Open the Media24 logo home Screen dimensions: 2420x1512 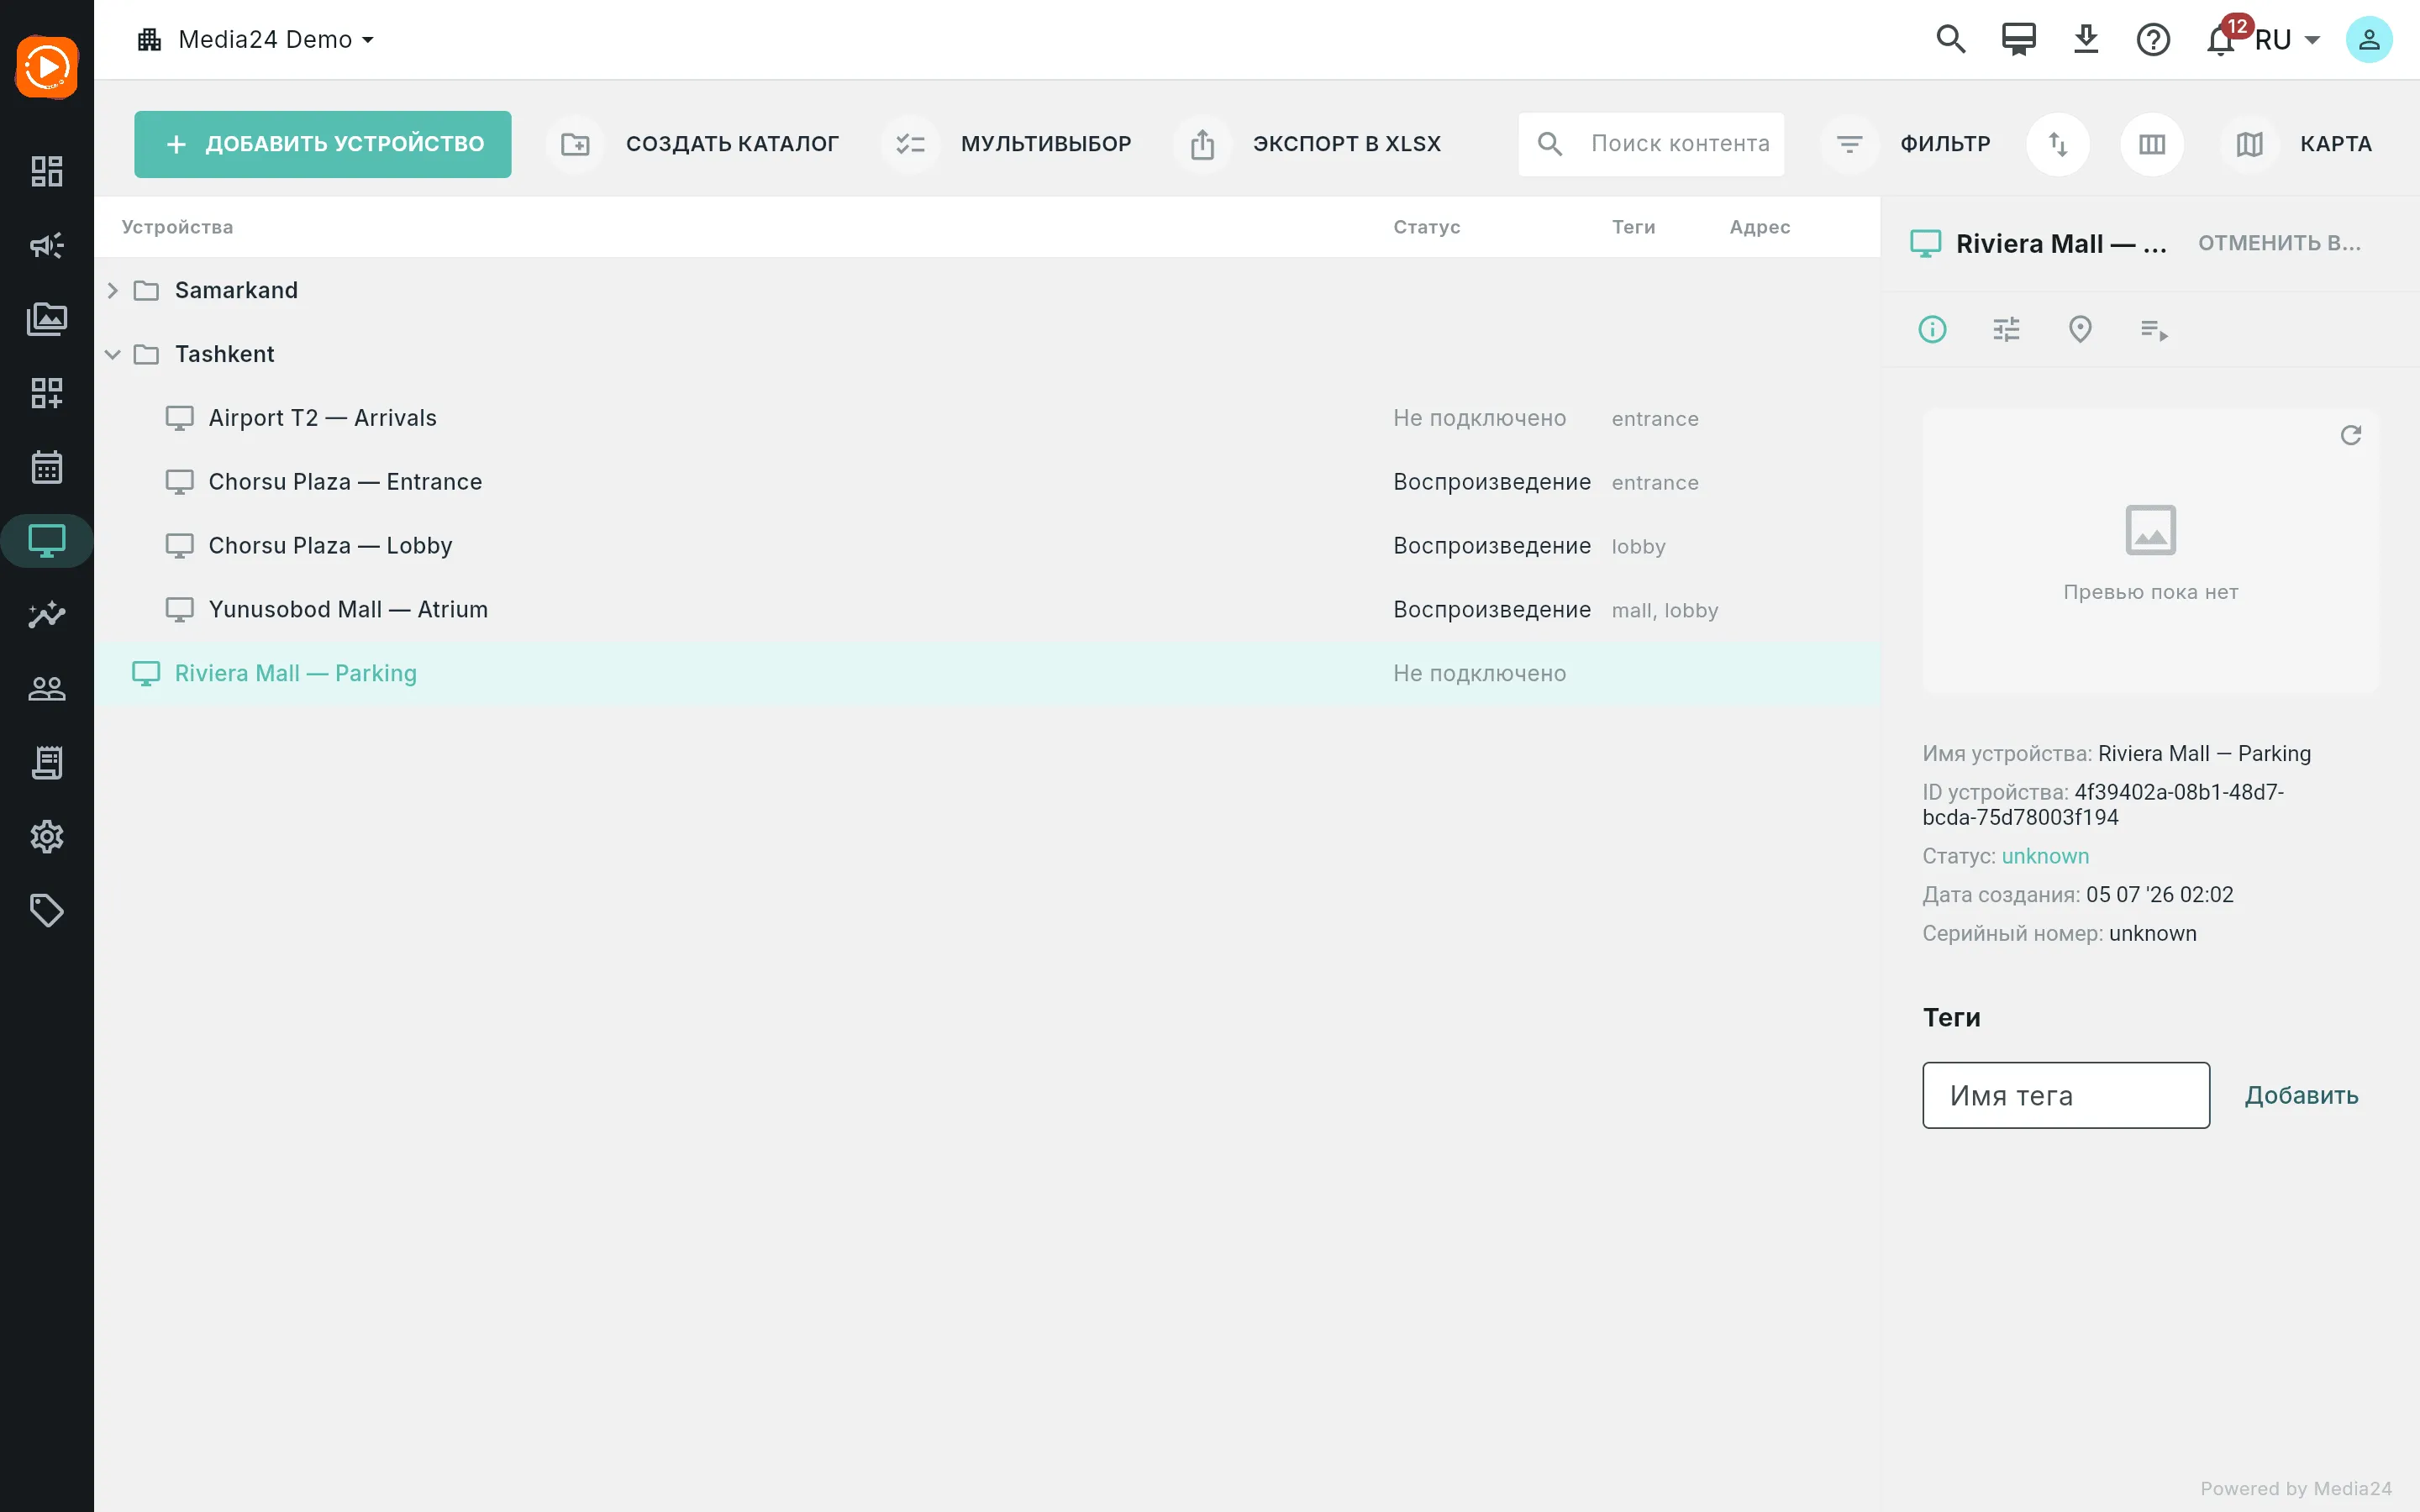(x=47, y=67)
